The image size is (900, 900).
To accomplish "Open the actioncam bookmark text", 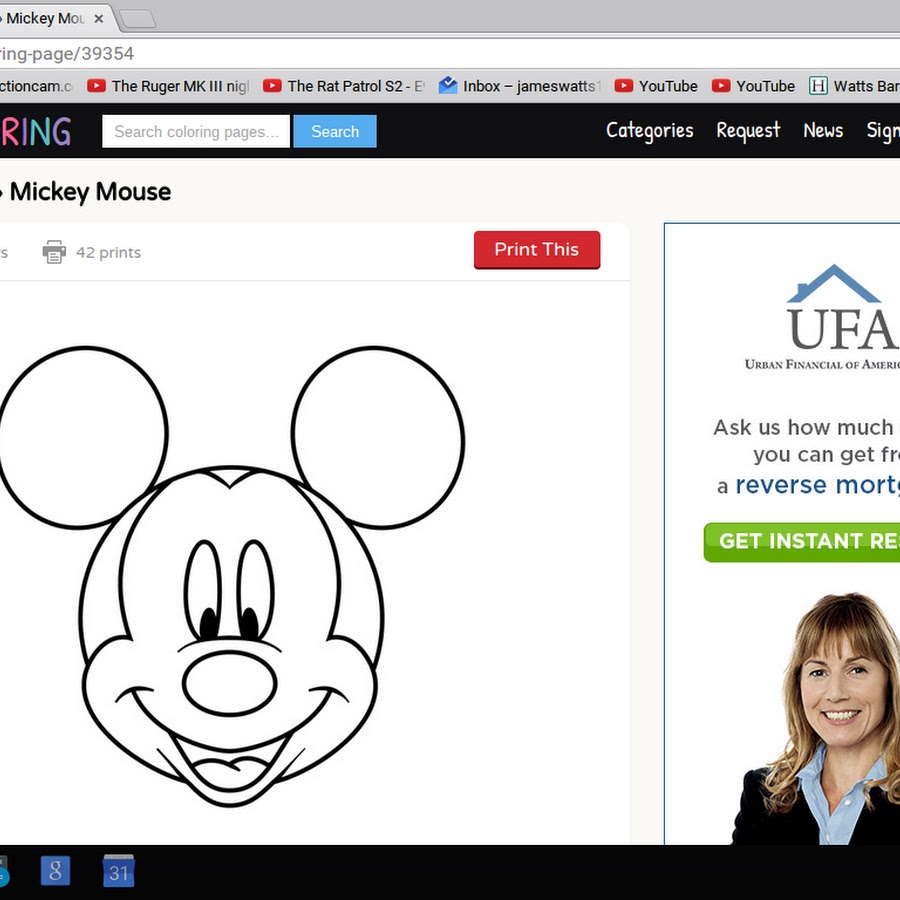I will coord(36,86).
